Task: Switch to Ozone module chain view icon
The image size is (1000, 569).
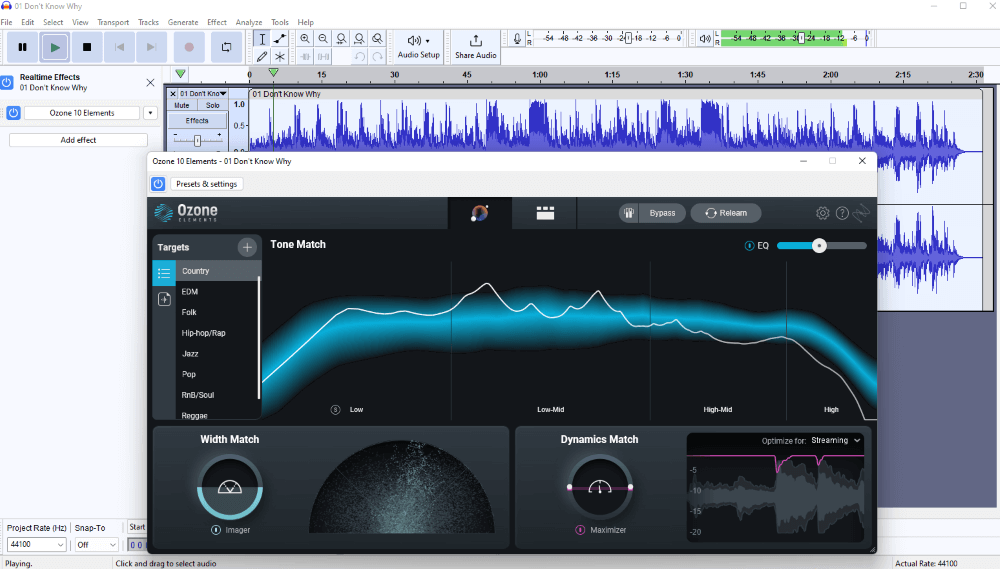Action: (x=545, y=213)
